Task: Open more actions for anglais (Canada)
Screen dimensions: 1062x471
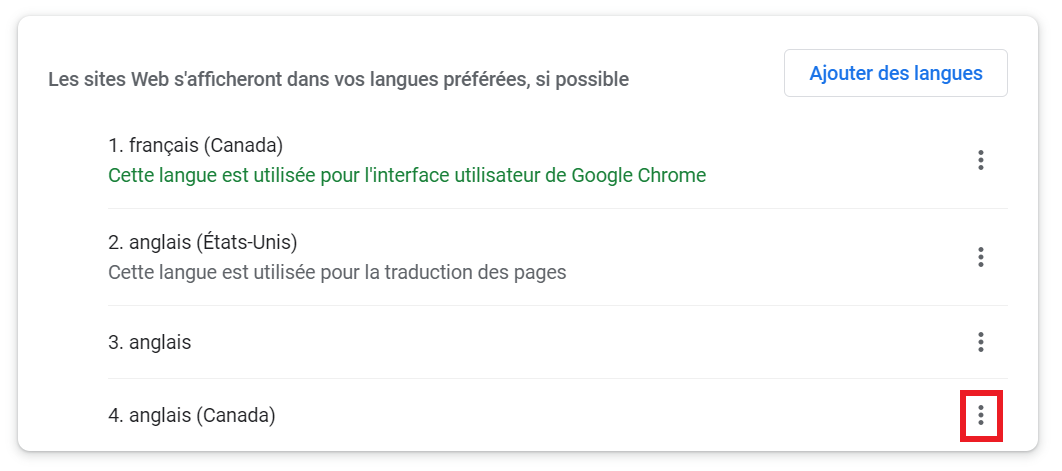Action: pyautogui.click(x=981, y=414)
